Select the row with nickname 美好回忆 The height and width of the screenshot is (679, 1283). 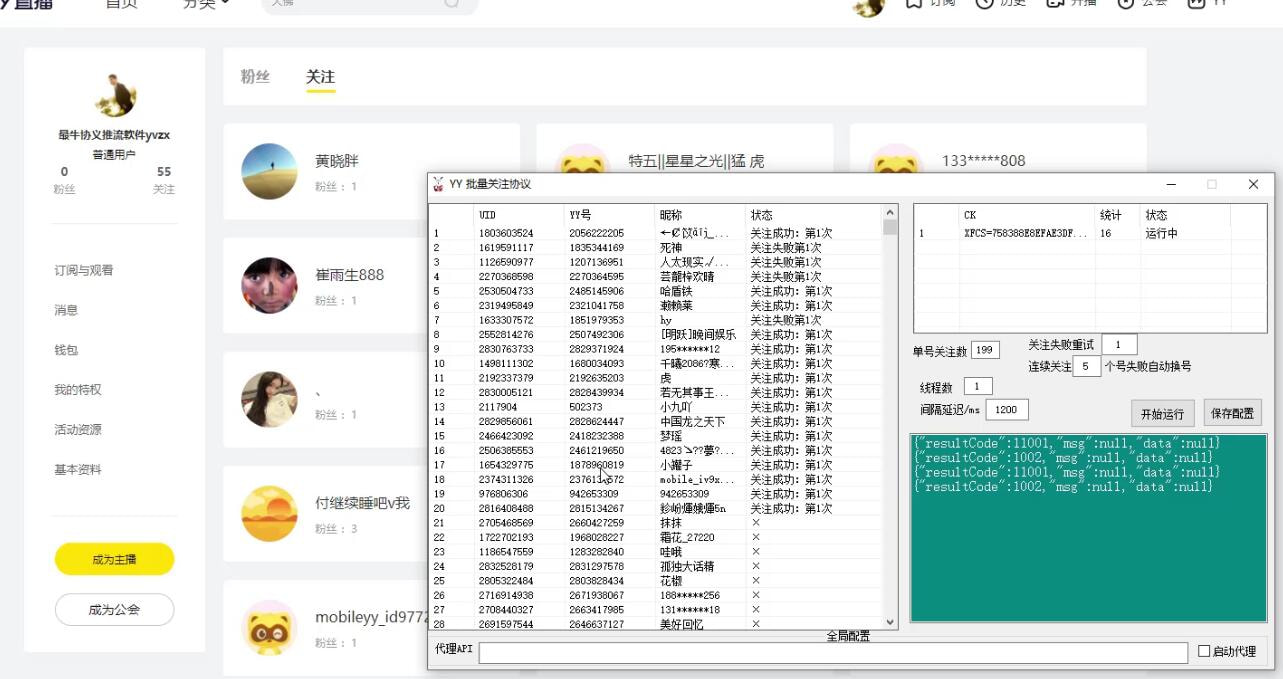point(656,624)
